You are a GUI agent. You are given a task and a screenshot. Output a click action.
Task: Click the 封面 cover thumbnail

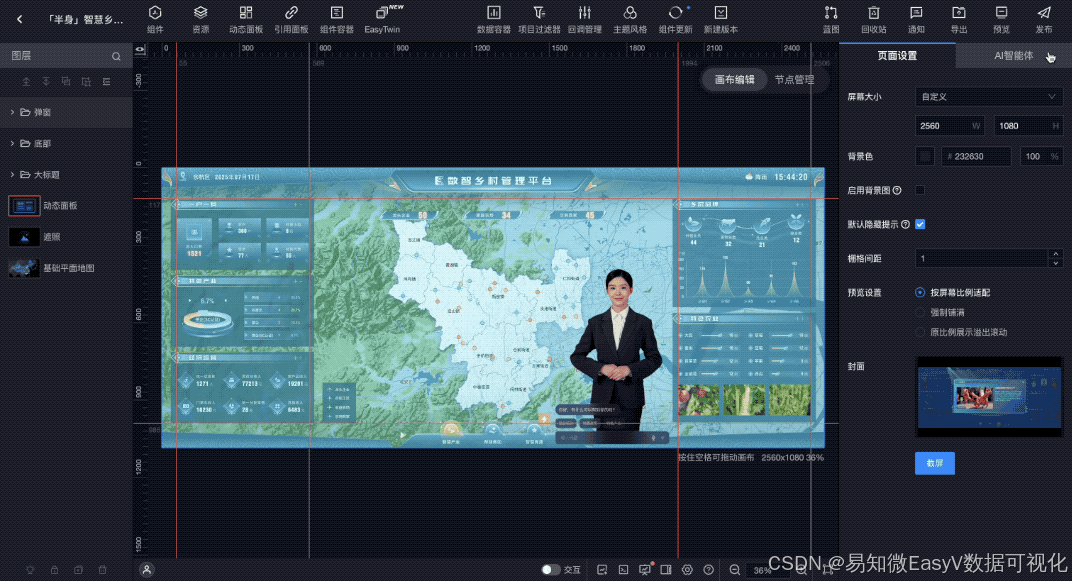click(989, 396)
